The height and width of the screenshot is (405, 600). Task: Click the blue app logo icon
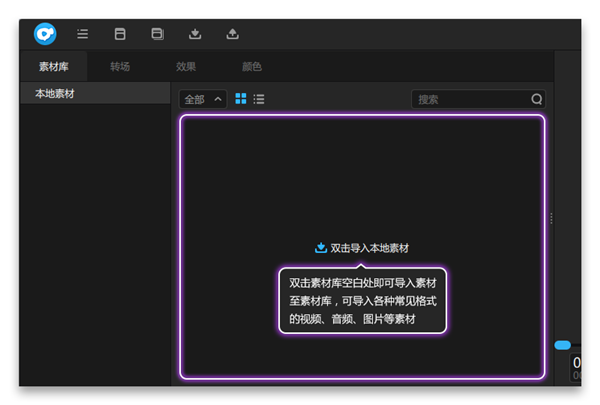44,34
